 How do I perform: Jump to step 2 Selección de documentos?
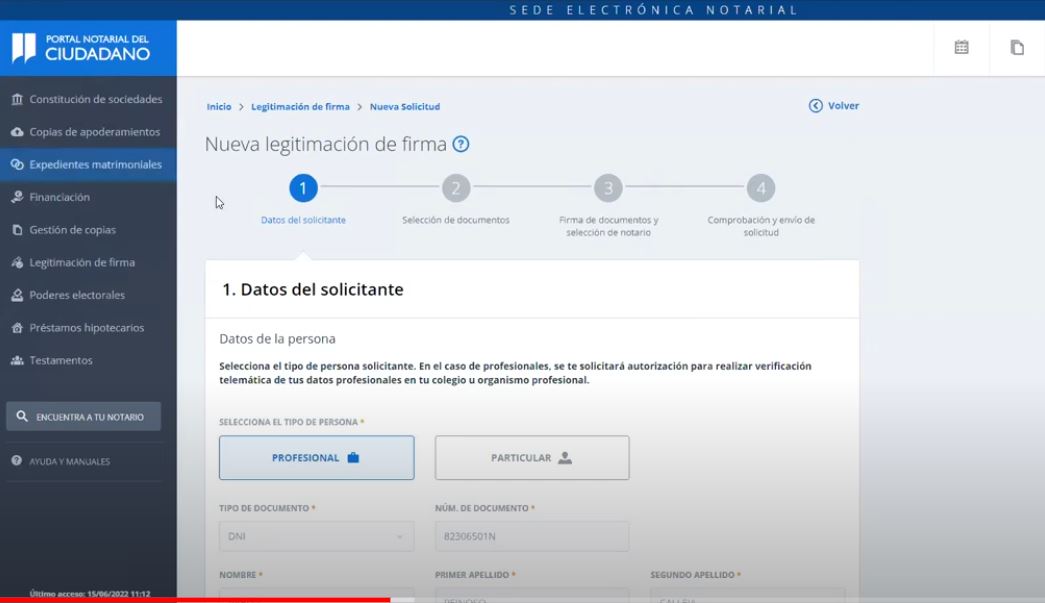pos(455,189)
